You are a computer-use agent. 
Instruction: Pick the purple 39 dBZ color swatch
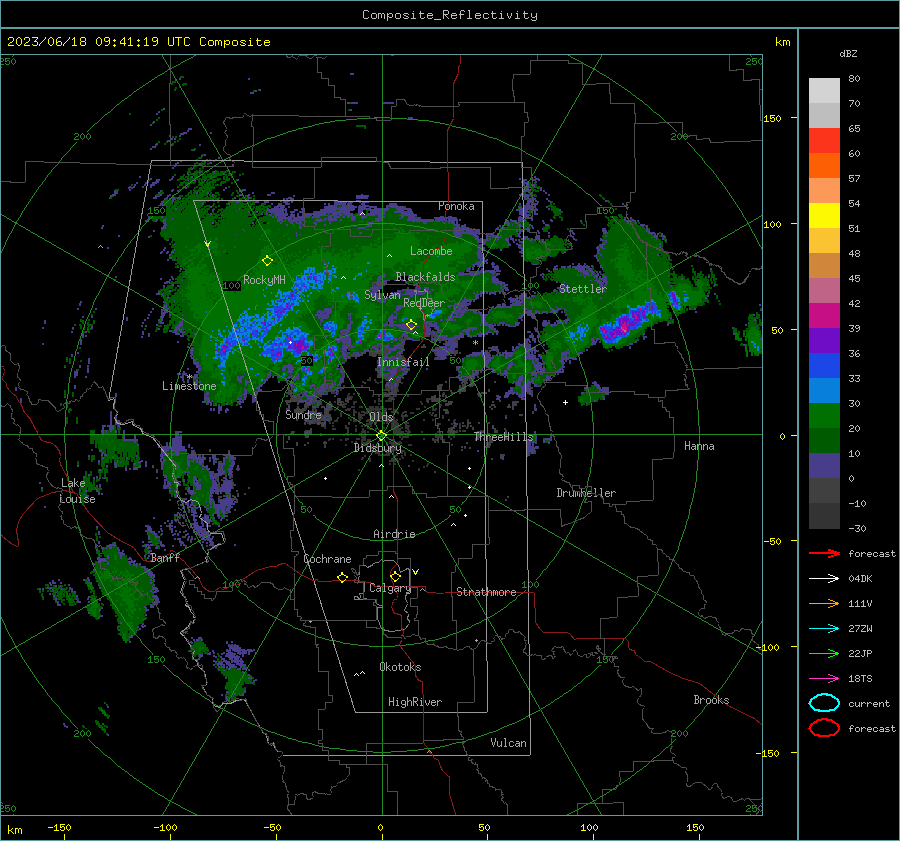coord(824,340)
